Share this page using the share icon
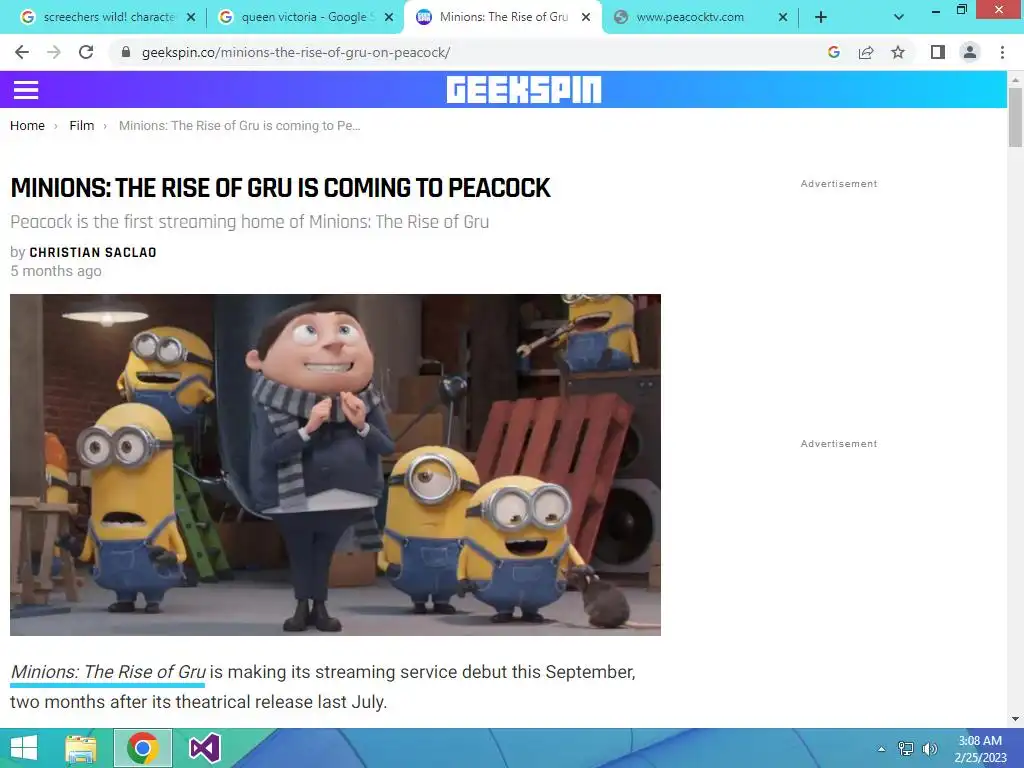Image resolution: width=1024 pixels, height=768 pixels. pos(866,52)
